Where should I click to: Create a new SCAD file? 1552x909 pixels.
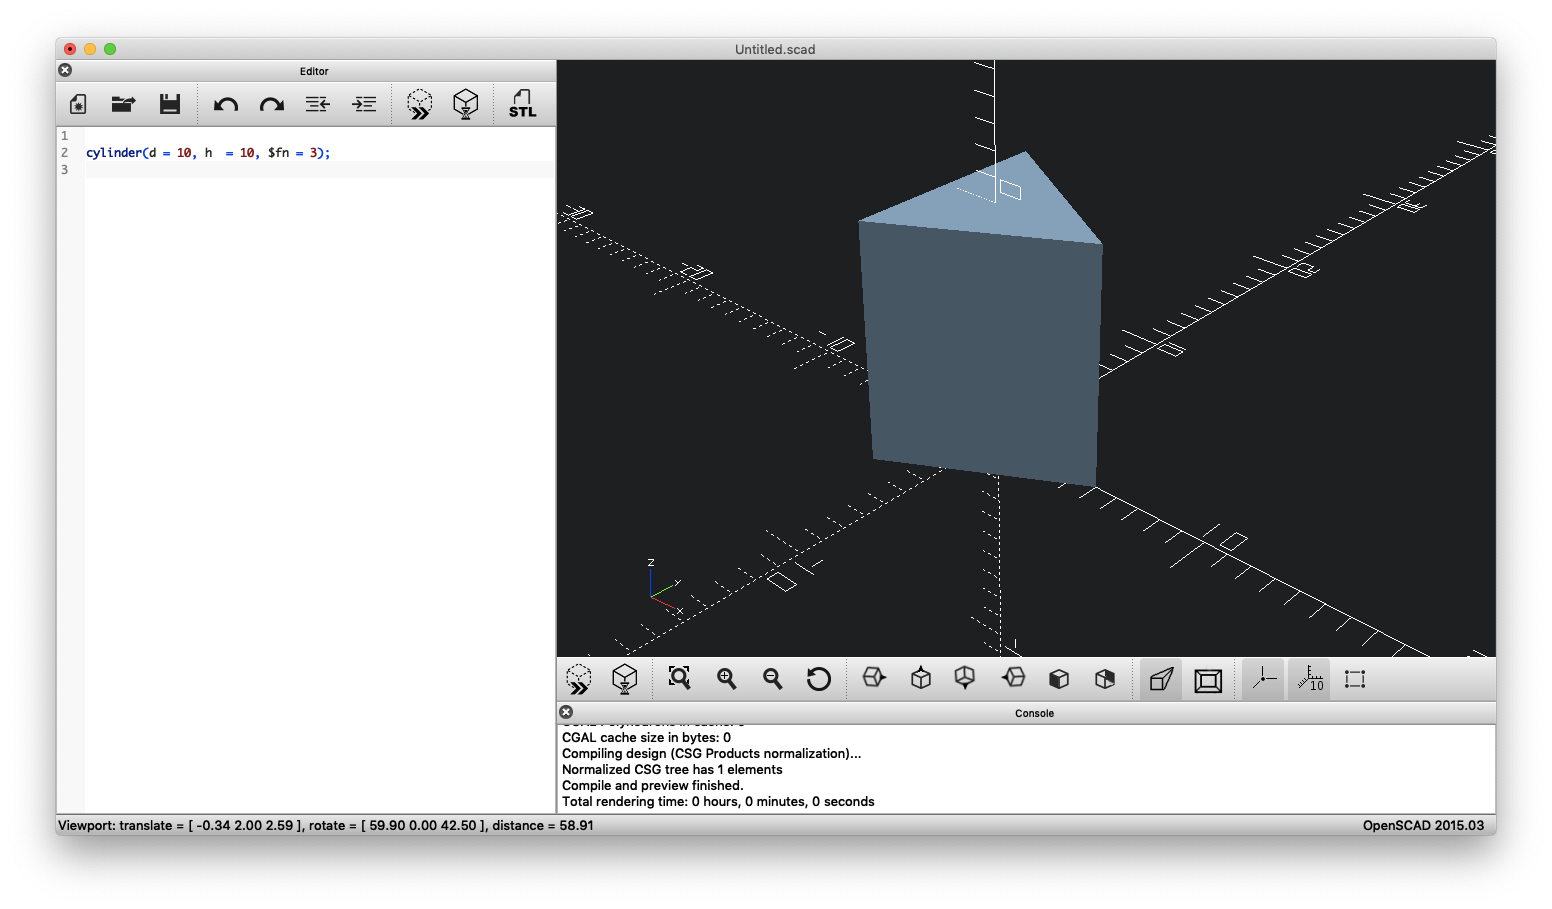(x=77, y=103)
